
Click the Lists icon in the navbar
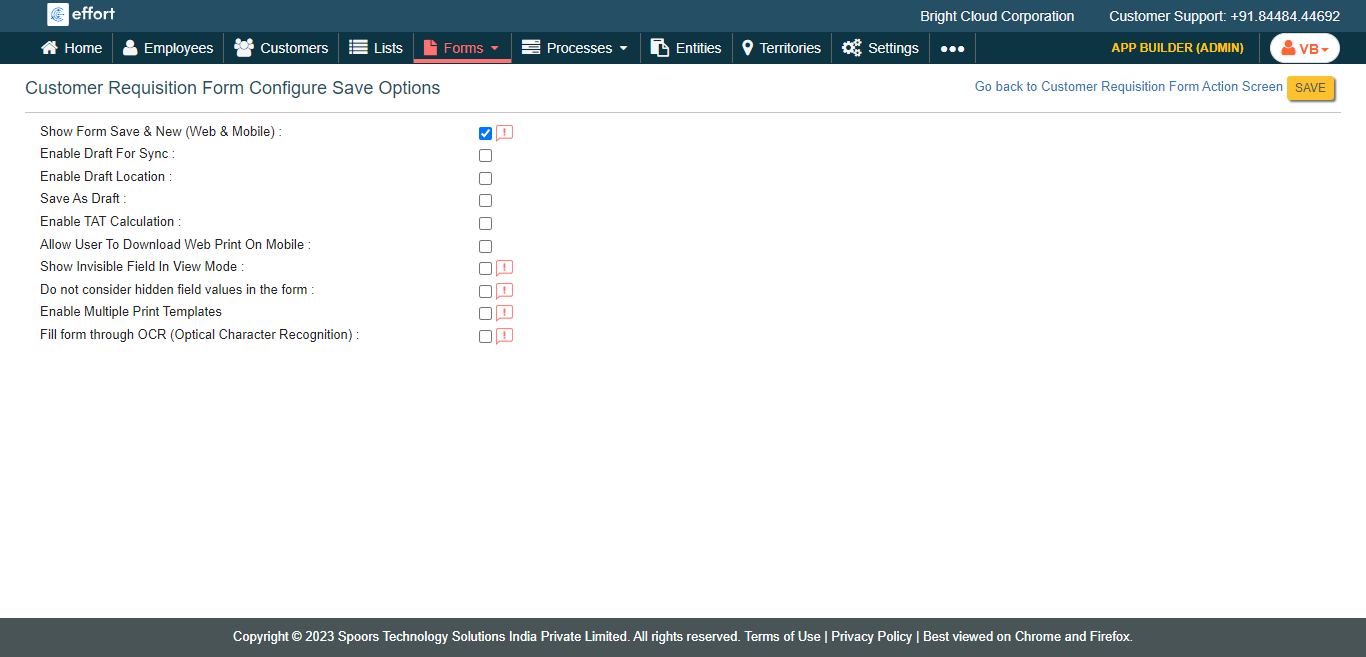click(358, 48)
